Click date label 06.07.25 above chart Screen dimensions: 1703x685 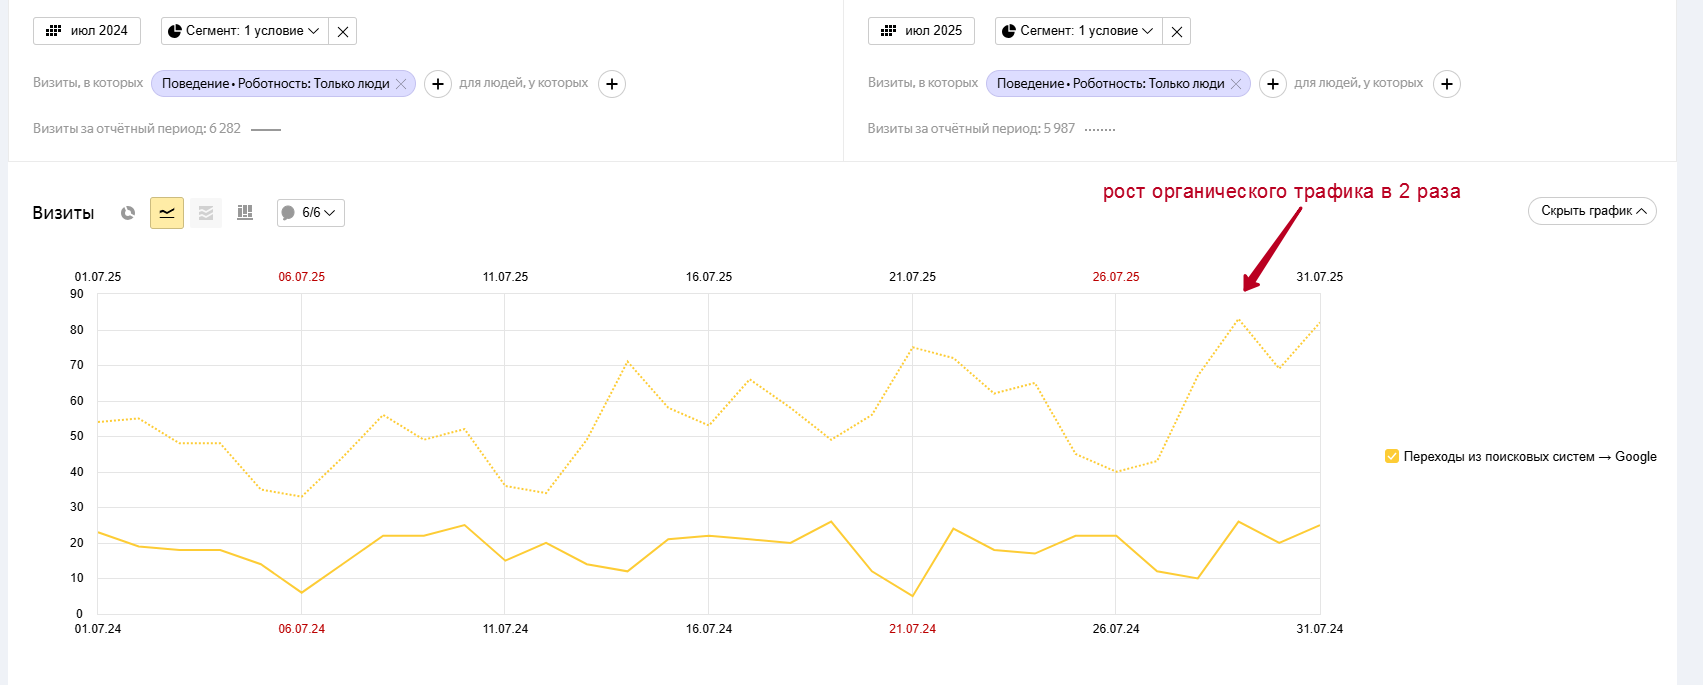302,277
